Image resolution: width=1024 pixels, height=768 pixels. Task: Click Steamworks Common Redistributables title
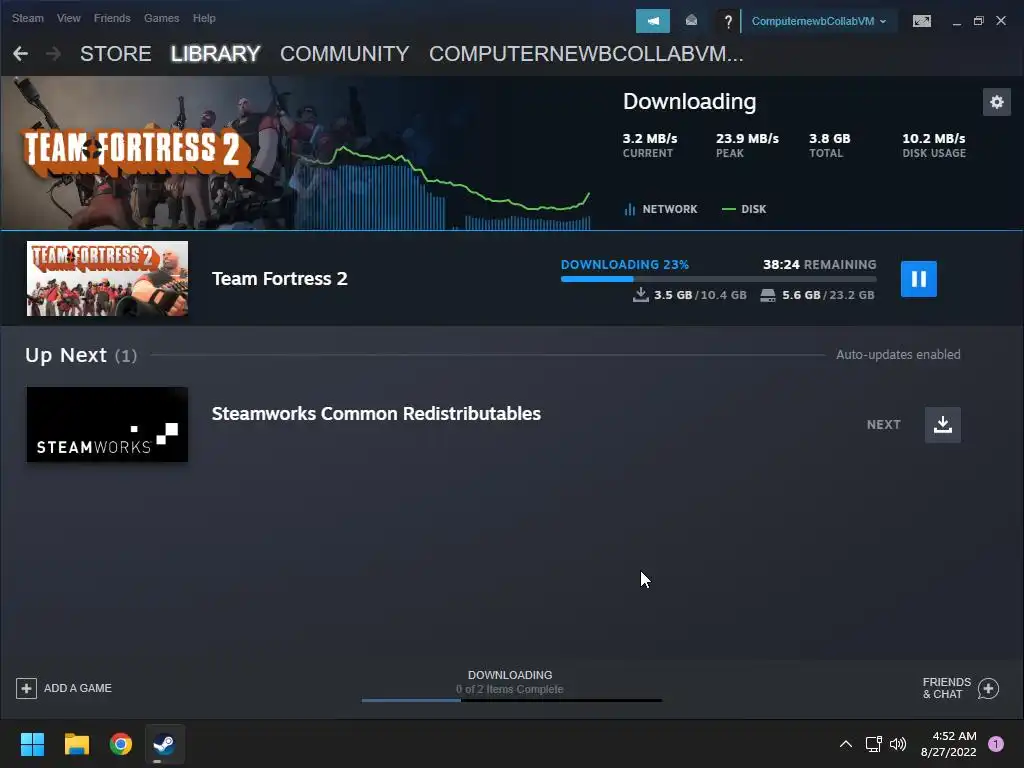376,413
